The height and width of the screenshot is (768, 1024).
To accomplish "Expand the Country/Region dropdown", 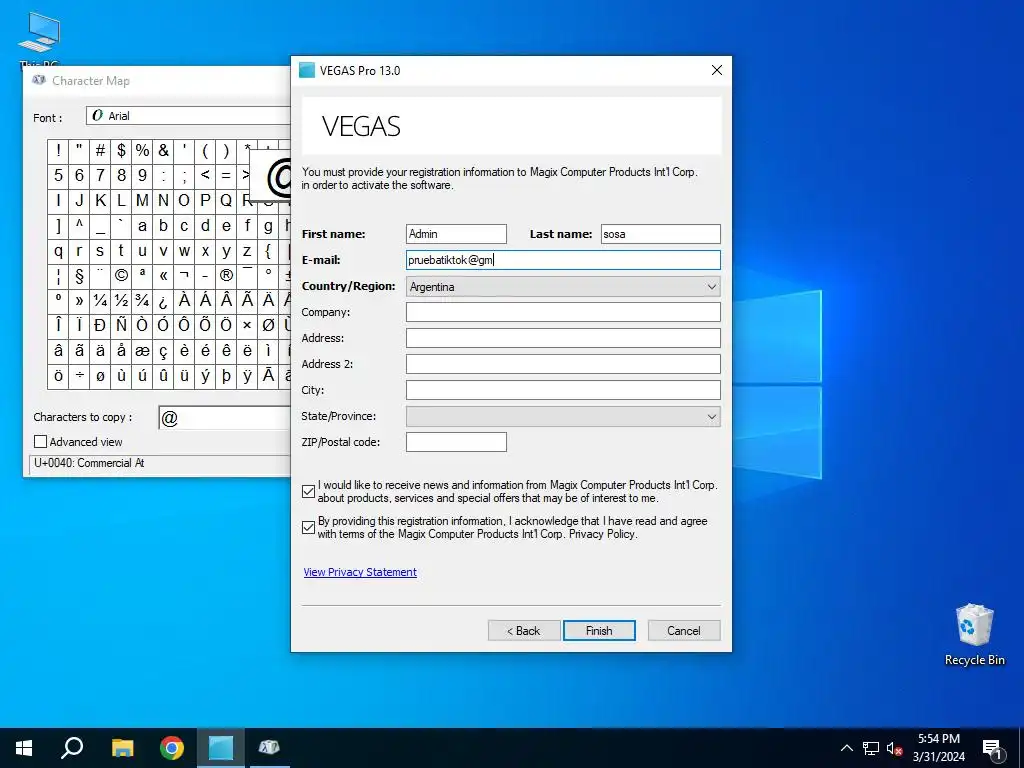I will click(712, 287).
